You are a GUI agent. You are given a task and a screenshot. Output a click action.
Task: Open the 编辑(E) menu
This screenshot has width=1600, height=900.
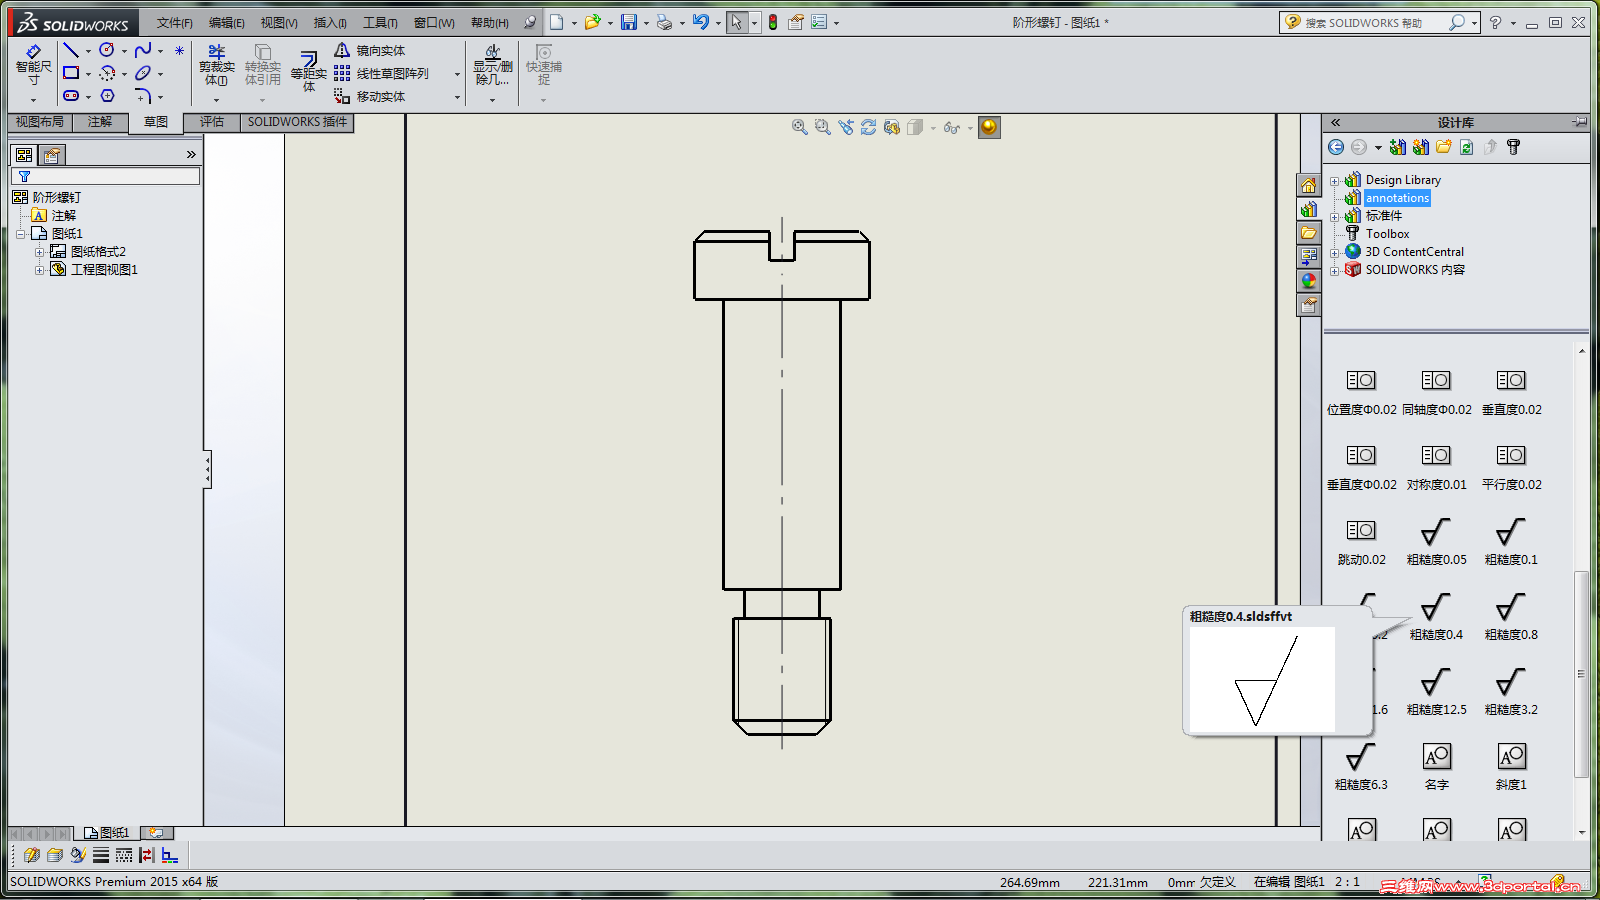pos(226,23)
